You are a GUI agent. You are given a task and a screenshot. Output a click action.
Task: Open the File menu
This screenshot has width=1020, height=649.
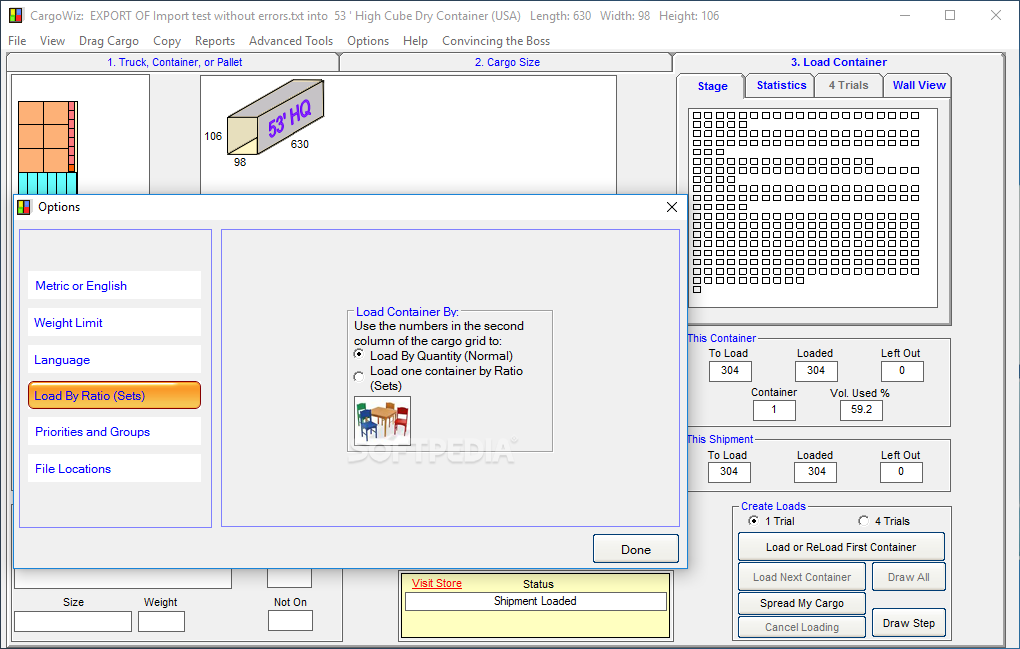tap(17, 41)
